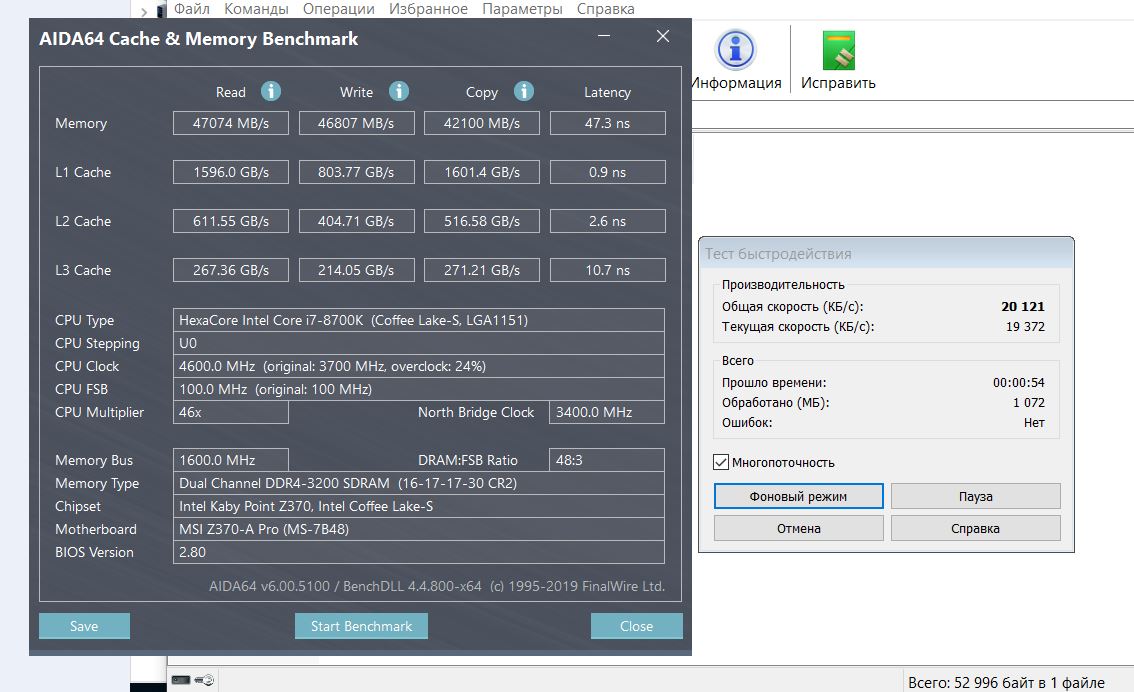Viewport: 1134px width, 692px height.
Task: Click total speed value 20 121
Action: (1023, 307)
